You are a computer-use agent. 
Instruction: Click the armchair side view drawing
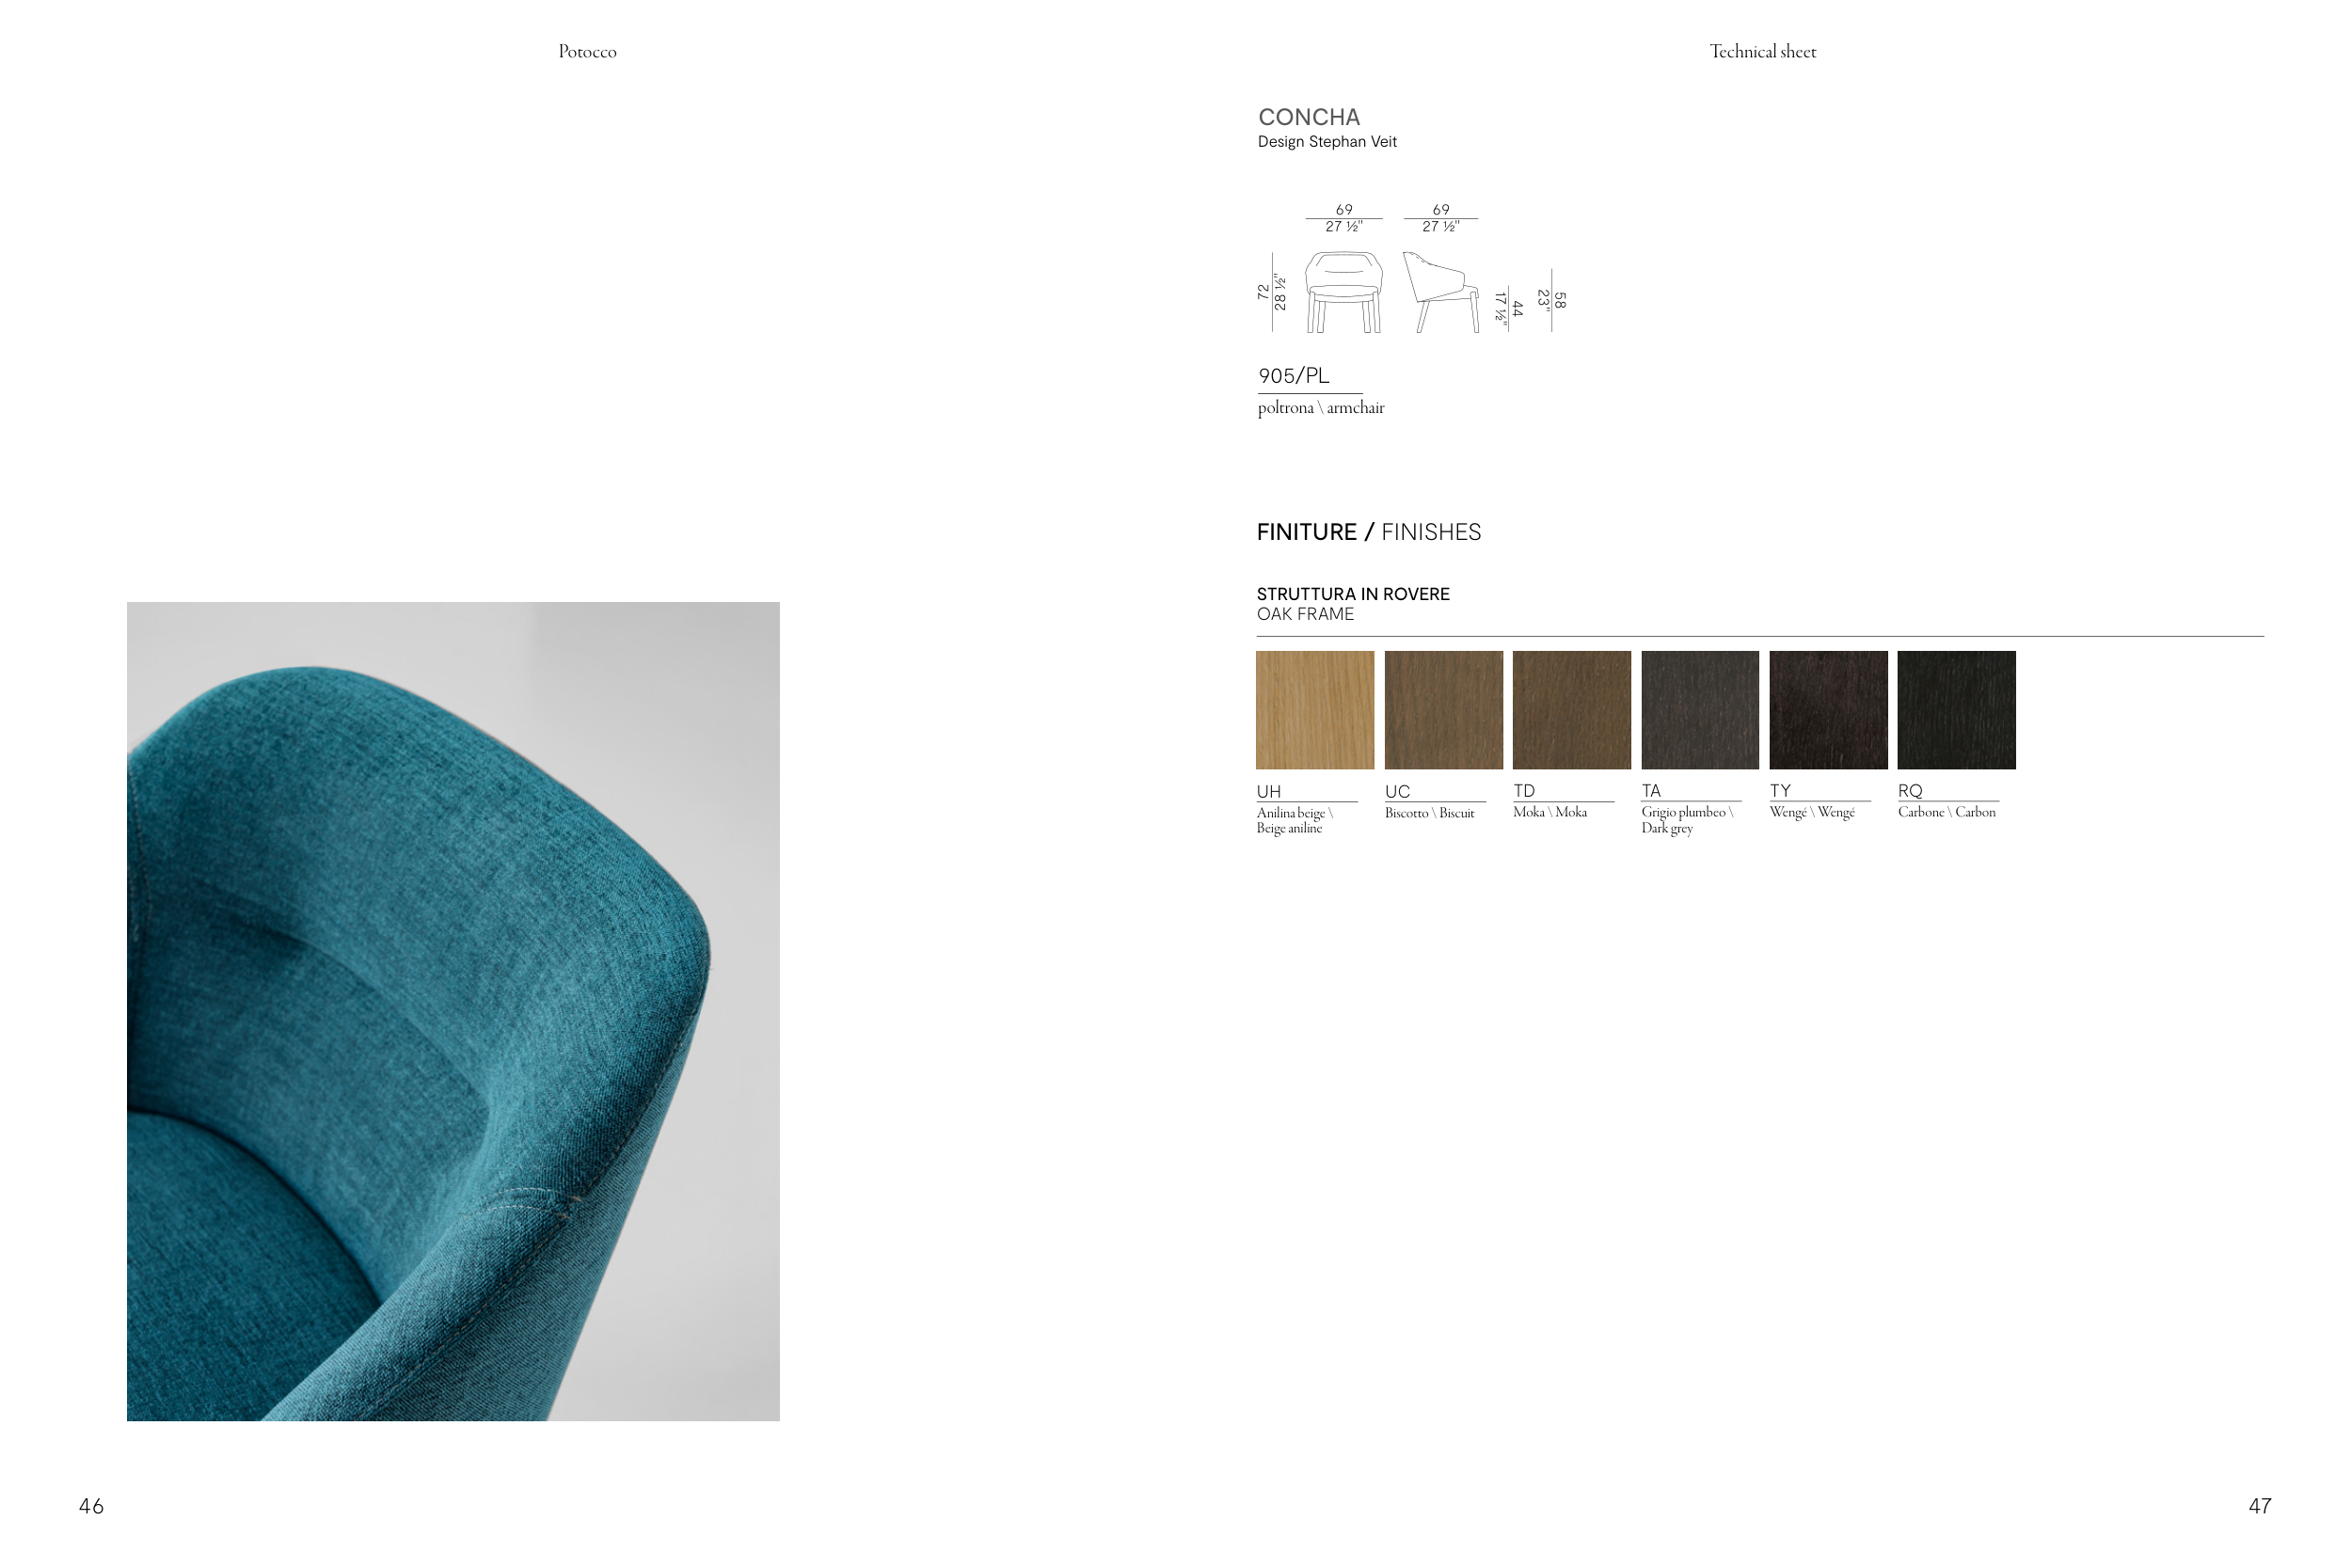(1441, 292)
